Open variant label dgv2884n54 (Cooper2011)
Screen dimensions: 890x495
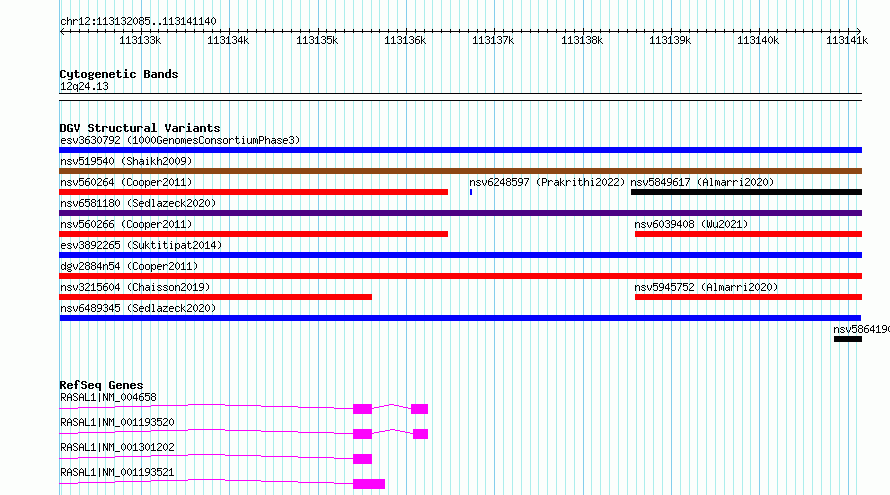pos(129,266)
